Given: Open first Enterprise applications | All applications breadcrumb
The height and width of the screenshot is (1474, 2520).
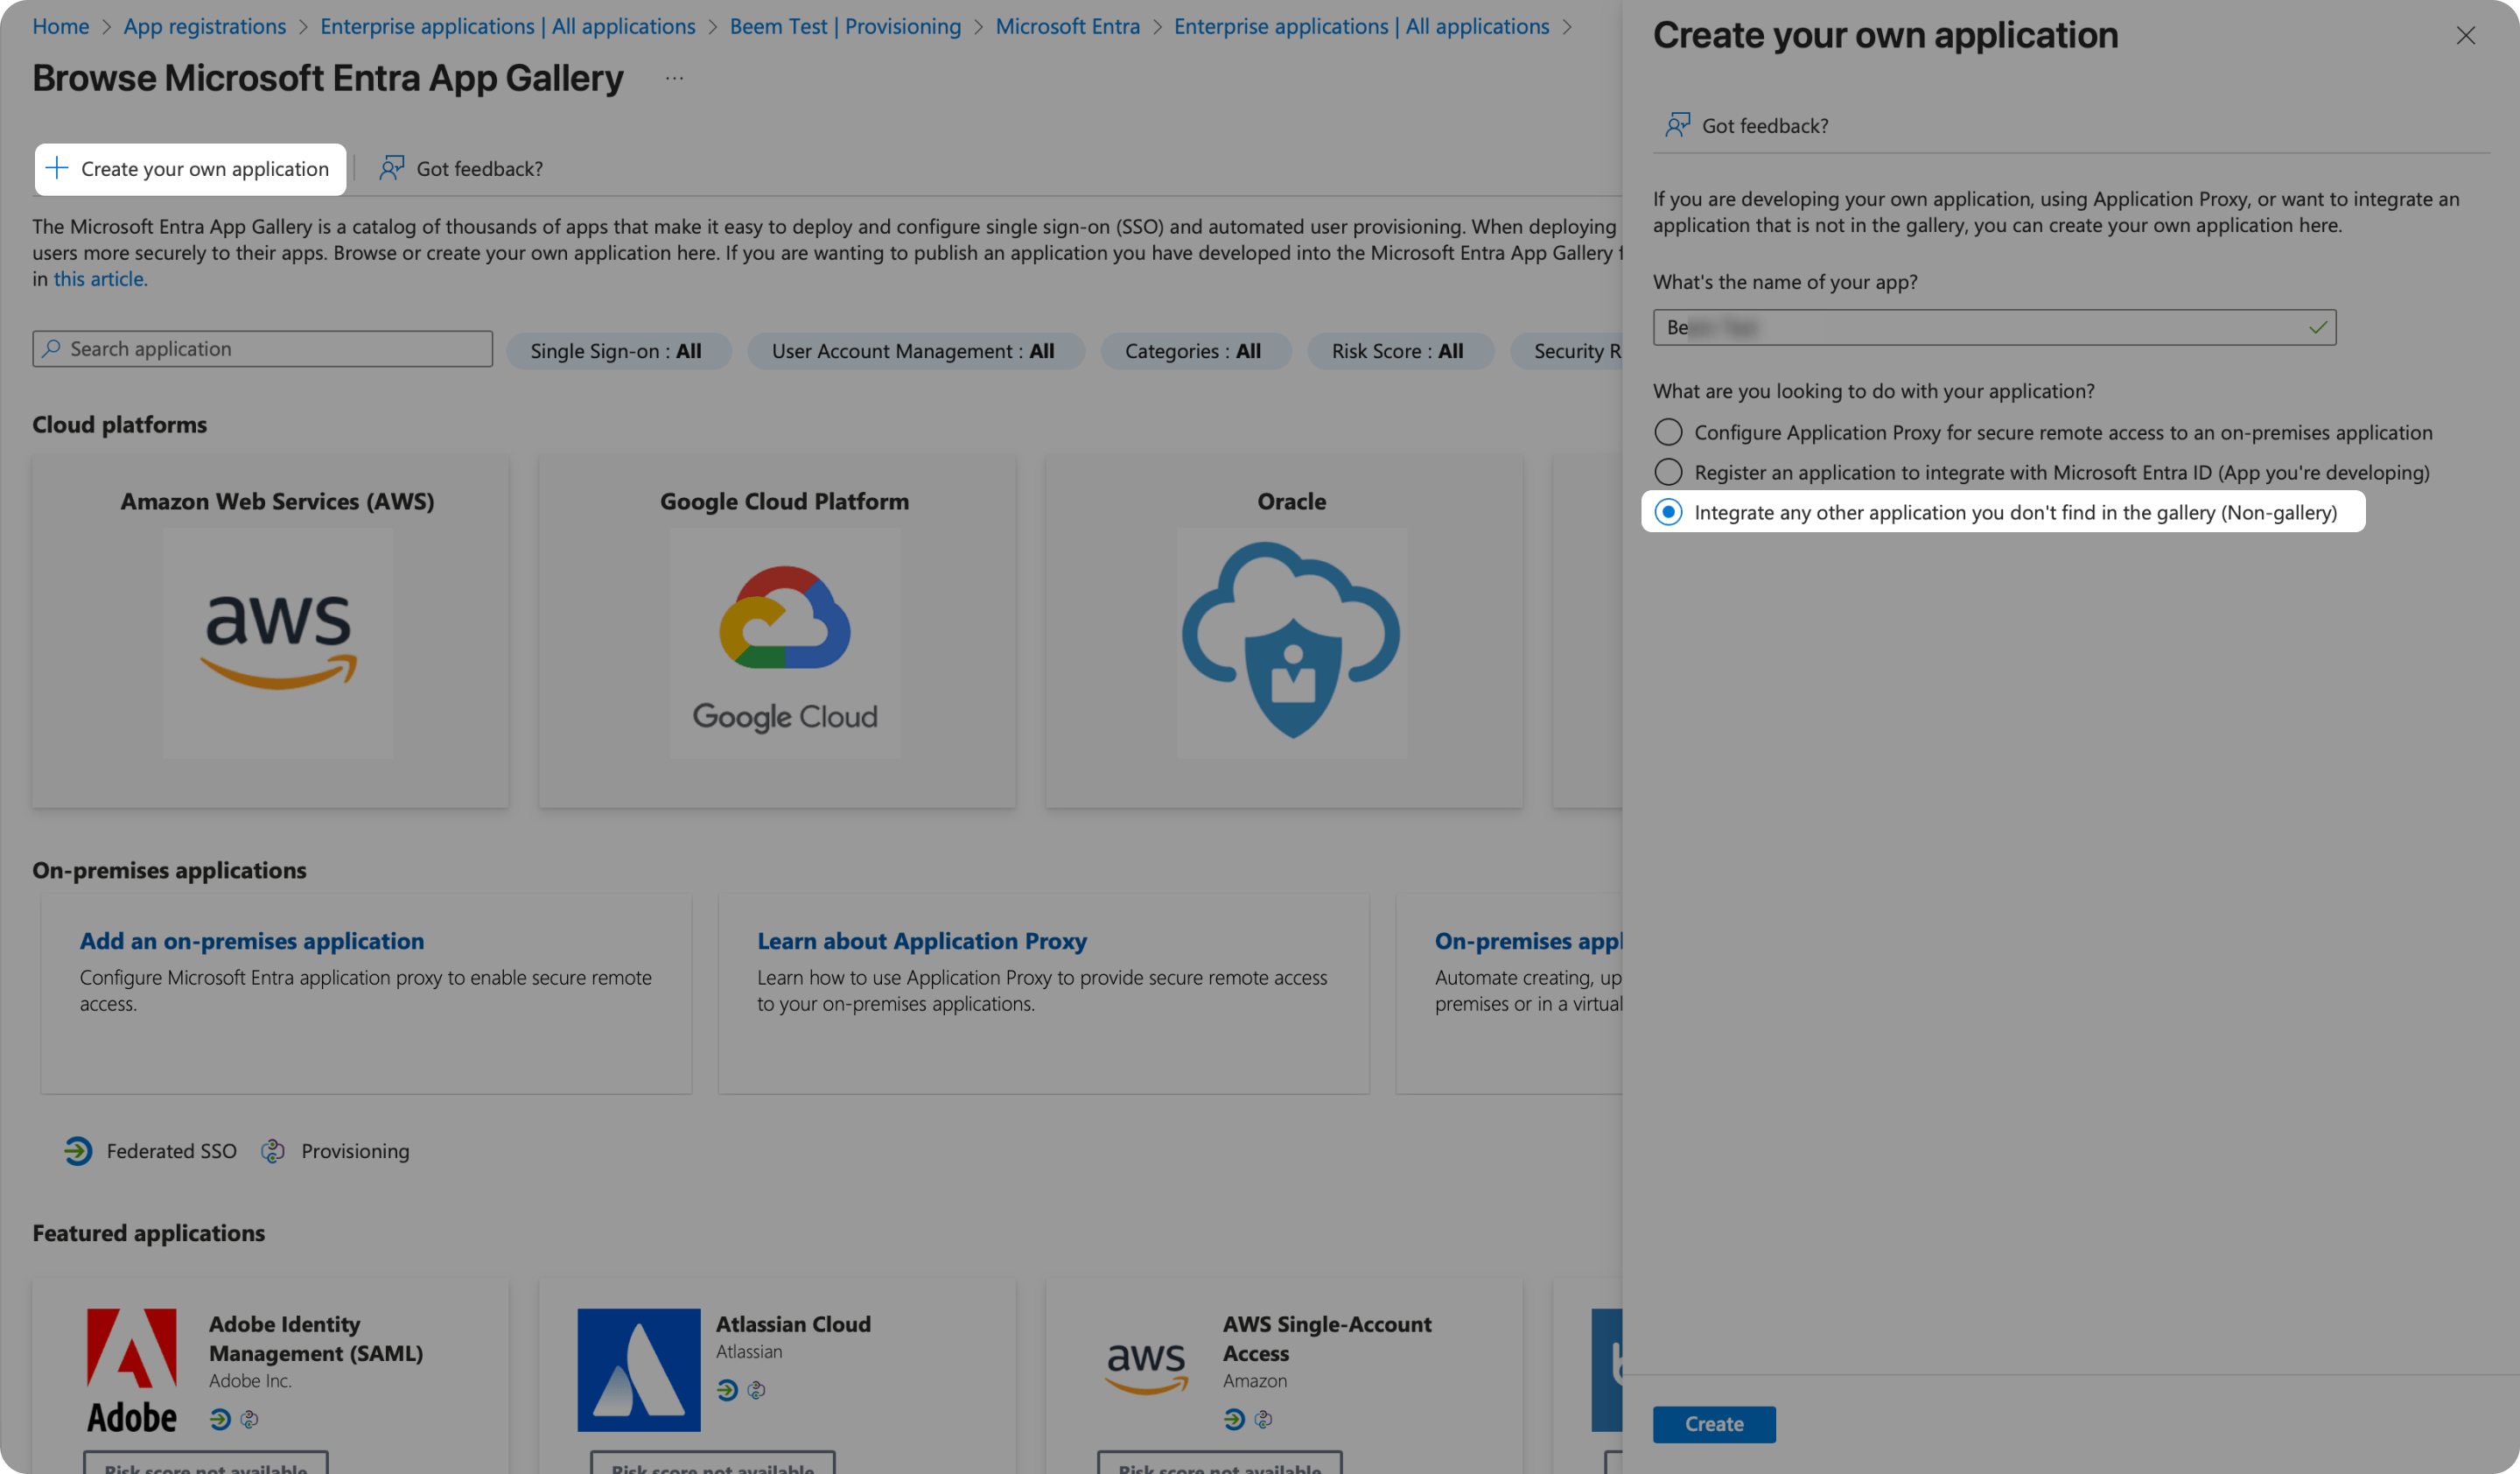Looking at the screenshot, I should click(x=508, y=26).
